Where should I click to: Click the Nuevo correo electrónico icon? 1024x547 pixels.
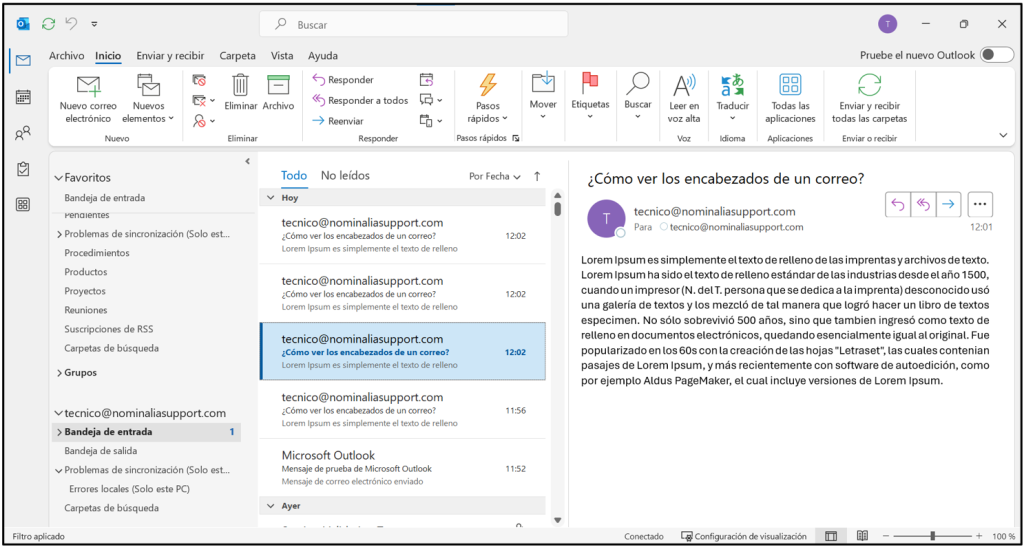click(89, 86)
